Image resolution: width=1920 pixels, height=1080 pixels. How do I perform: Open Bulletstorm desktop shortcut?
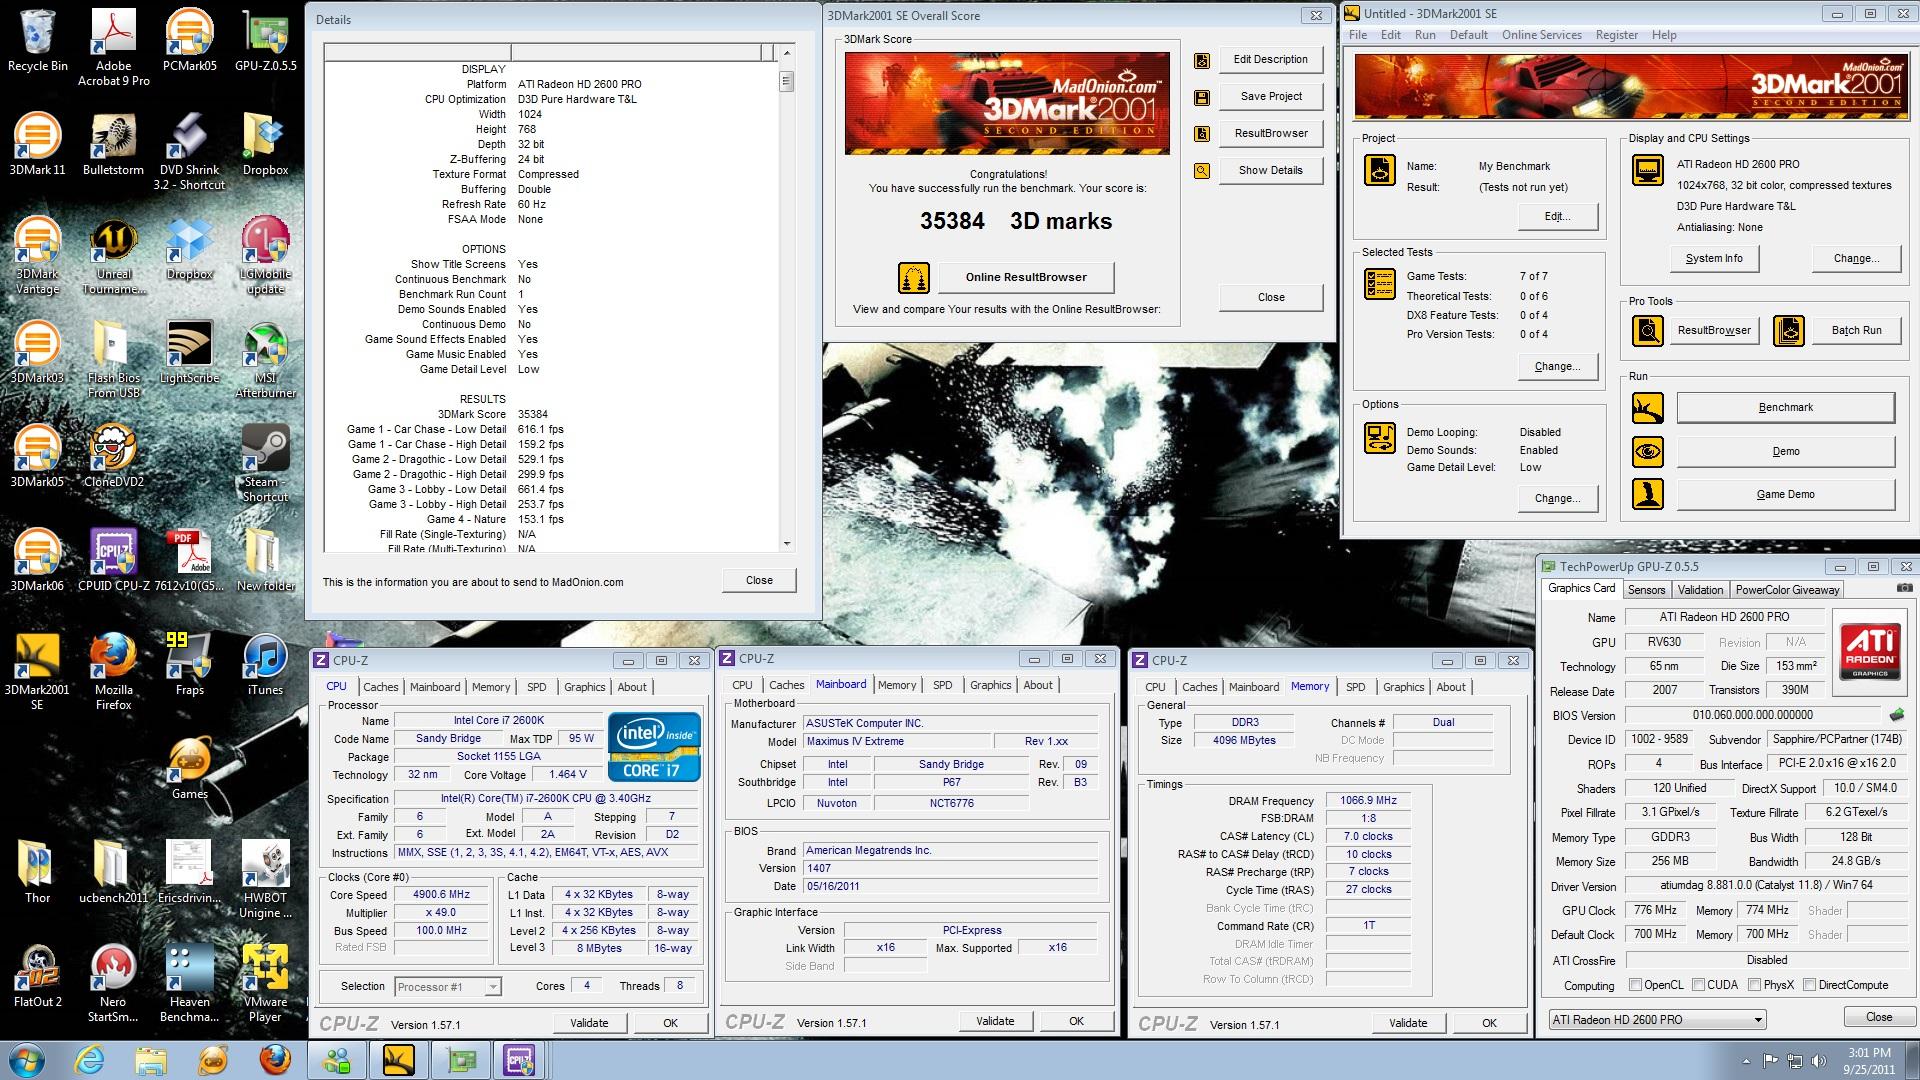point(113,144)
